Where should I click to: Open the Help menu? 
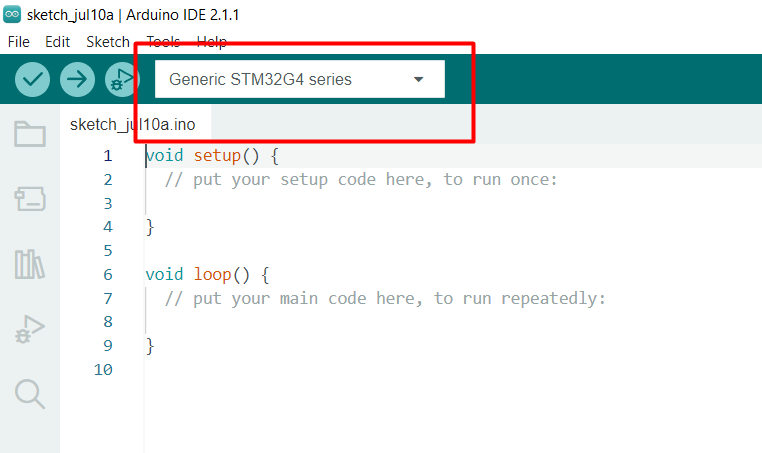pos(212,42)
